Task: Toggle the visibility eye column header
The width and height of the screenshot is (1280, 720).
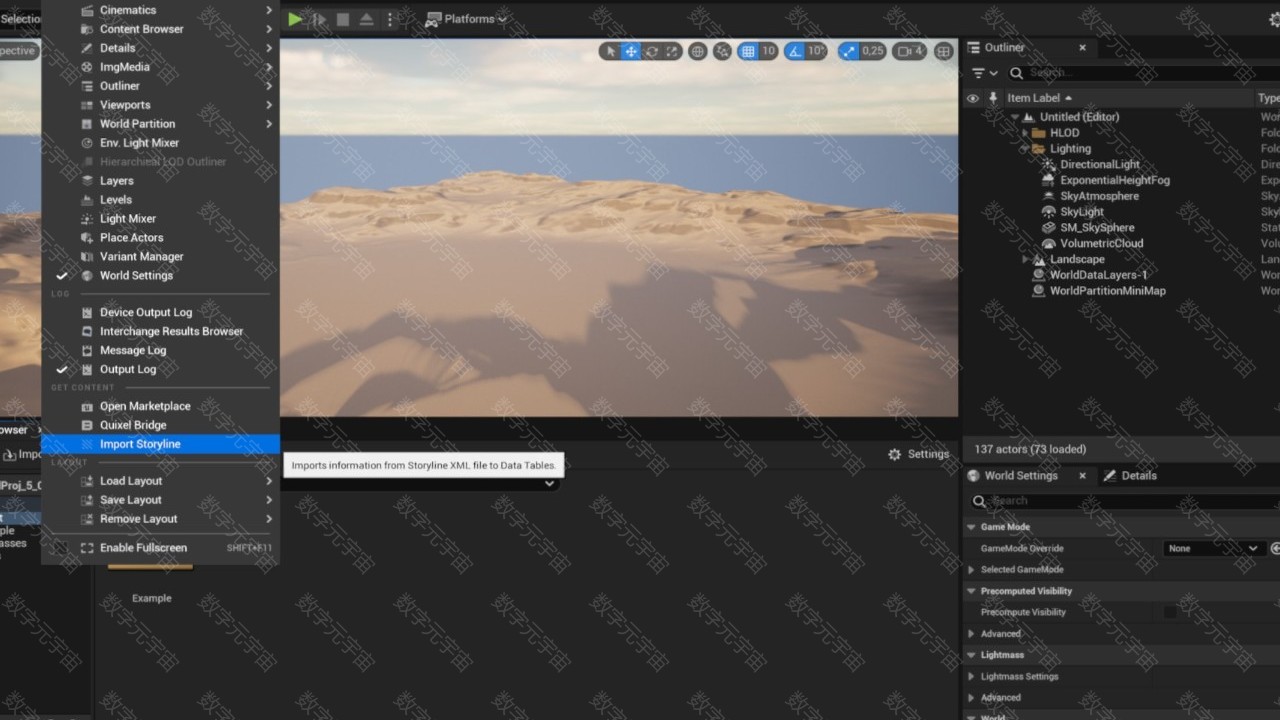Action: pyautogui.click(x=972, y=98)
